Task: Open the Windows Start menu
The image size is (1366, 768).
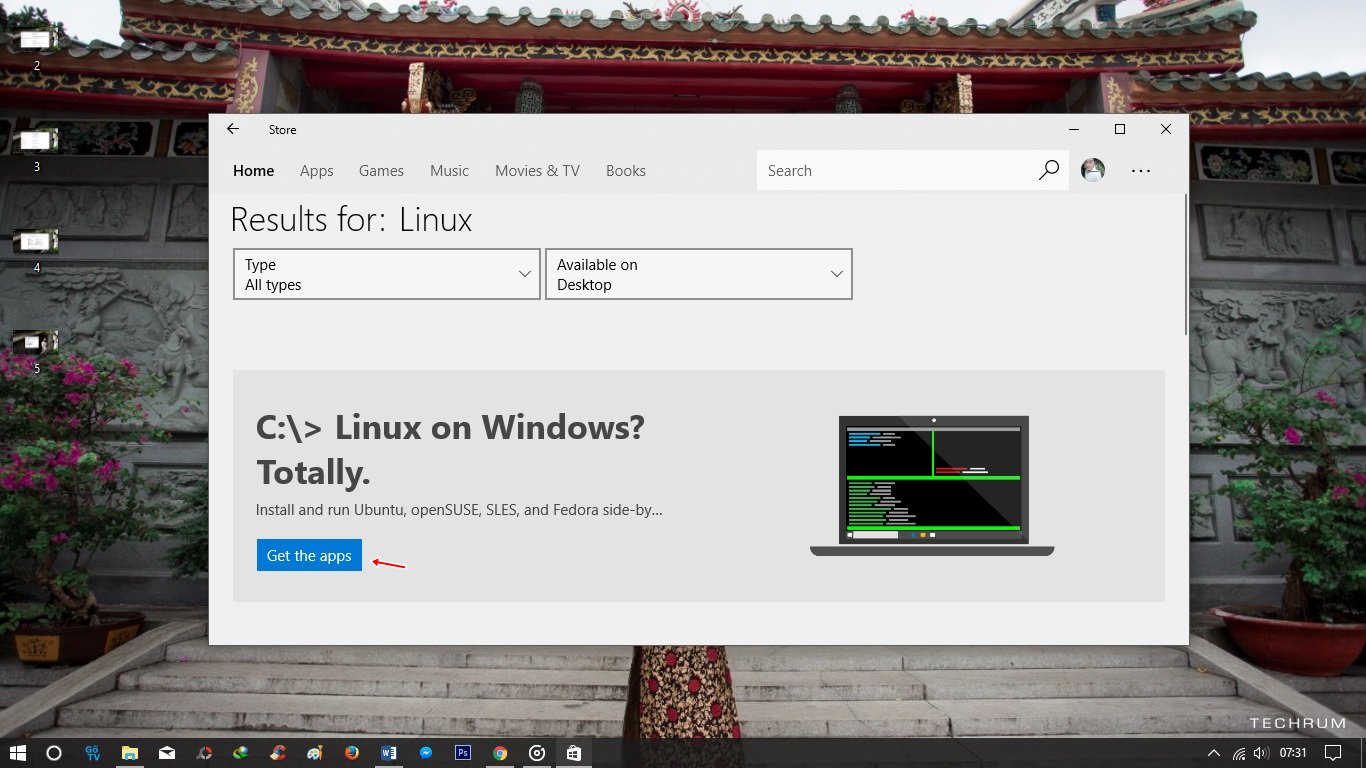Action: pyautogui.click(x=18, y=753)
